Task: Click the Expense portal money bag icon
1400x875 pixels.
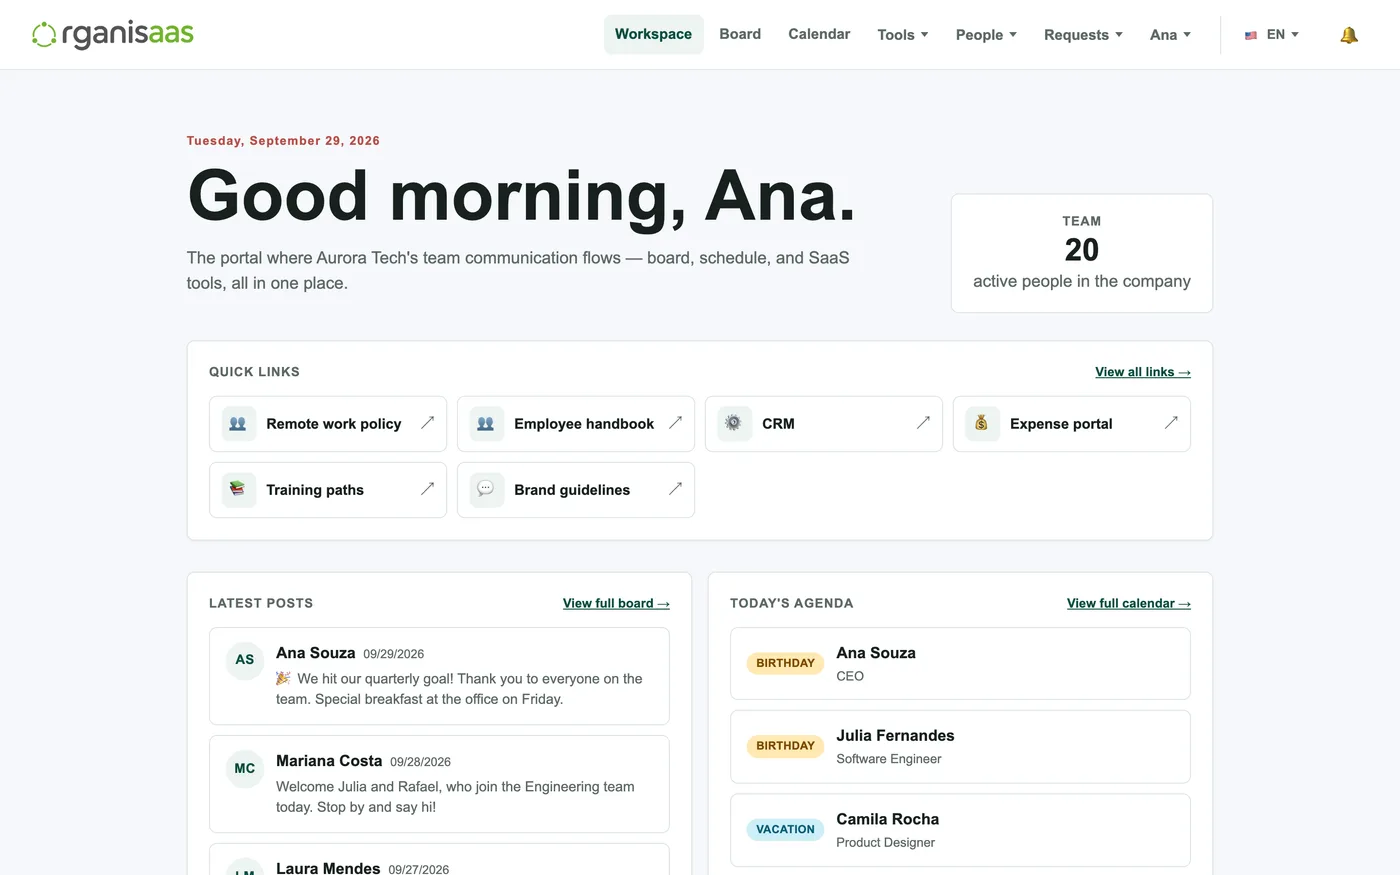Action: (982, 424)
